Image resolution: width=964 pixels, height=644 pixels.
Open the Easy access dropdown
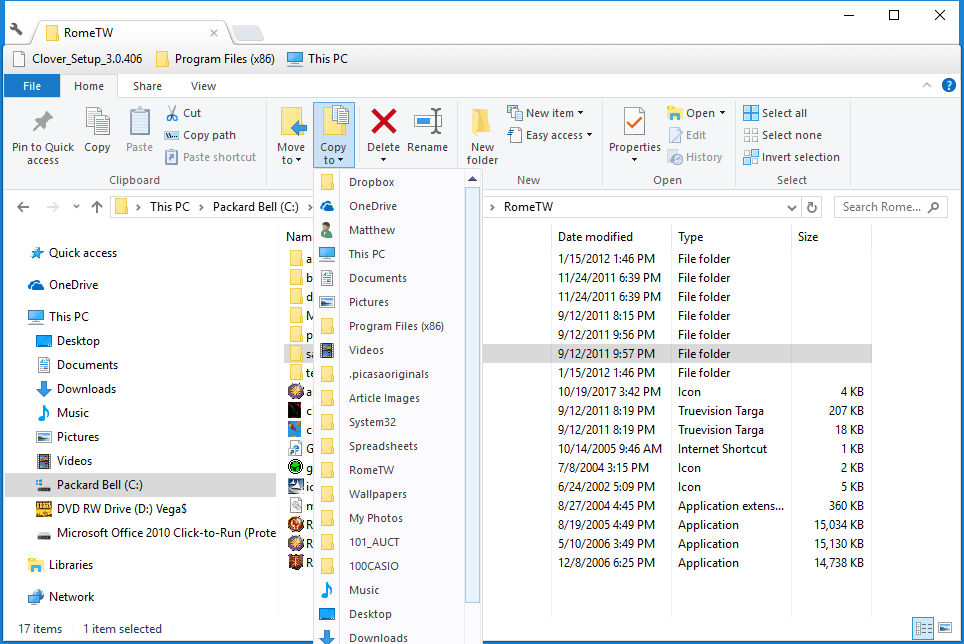pyautogui.click(x=550, y=135)
